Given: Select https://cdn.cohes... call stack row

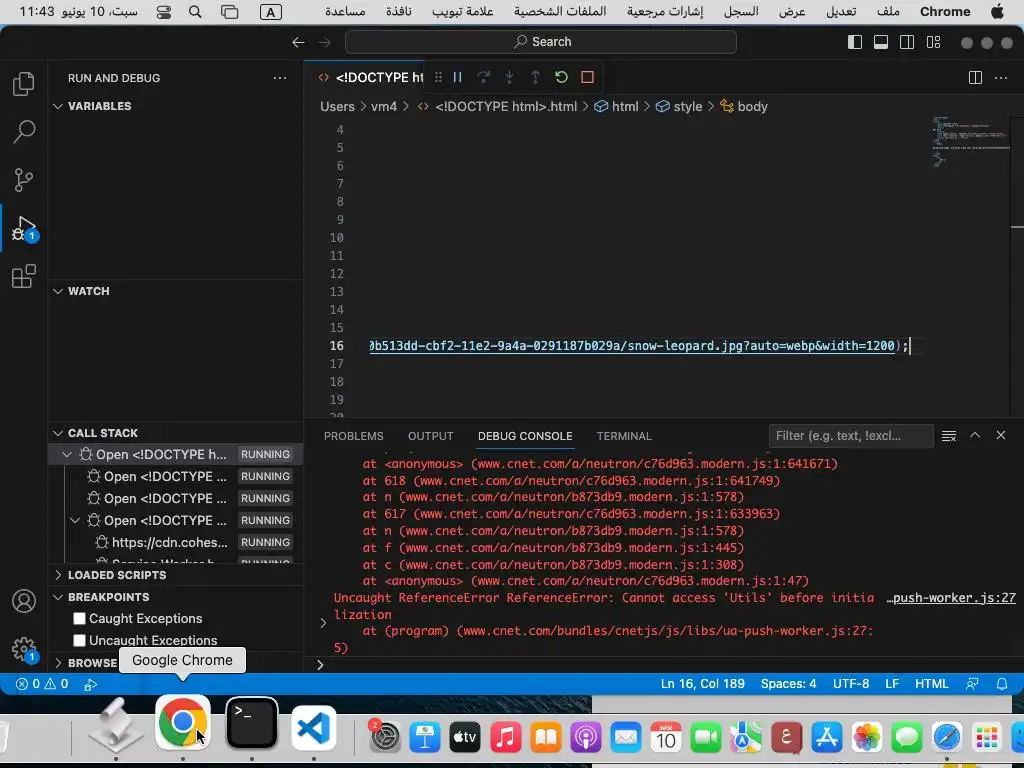Looking at the screenshot, I should coord(176,543).
